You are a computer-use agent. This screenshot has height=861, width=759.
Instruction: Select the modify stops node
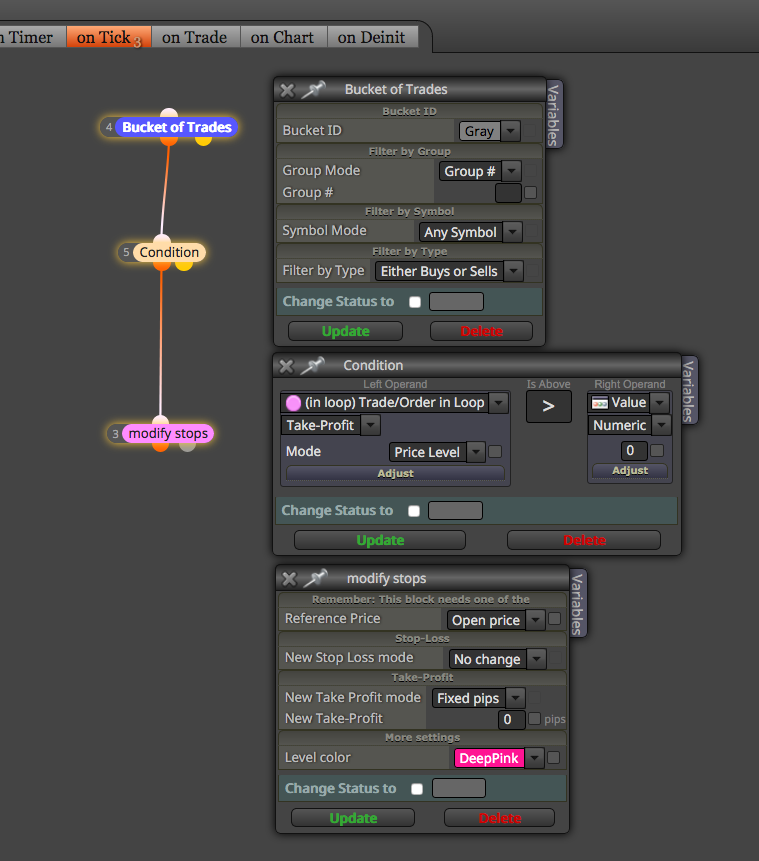[168, 434]
